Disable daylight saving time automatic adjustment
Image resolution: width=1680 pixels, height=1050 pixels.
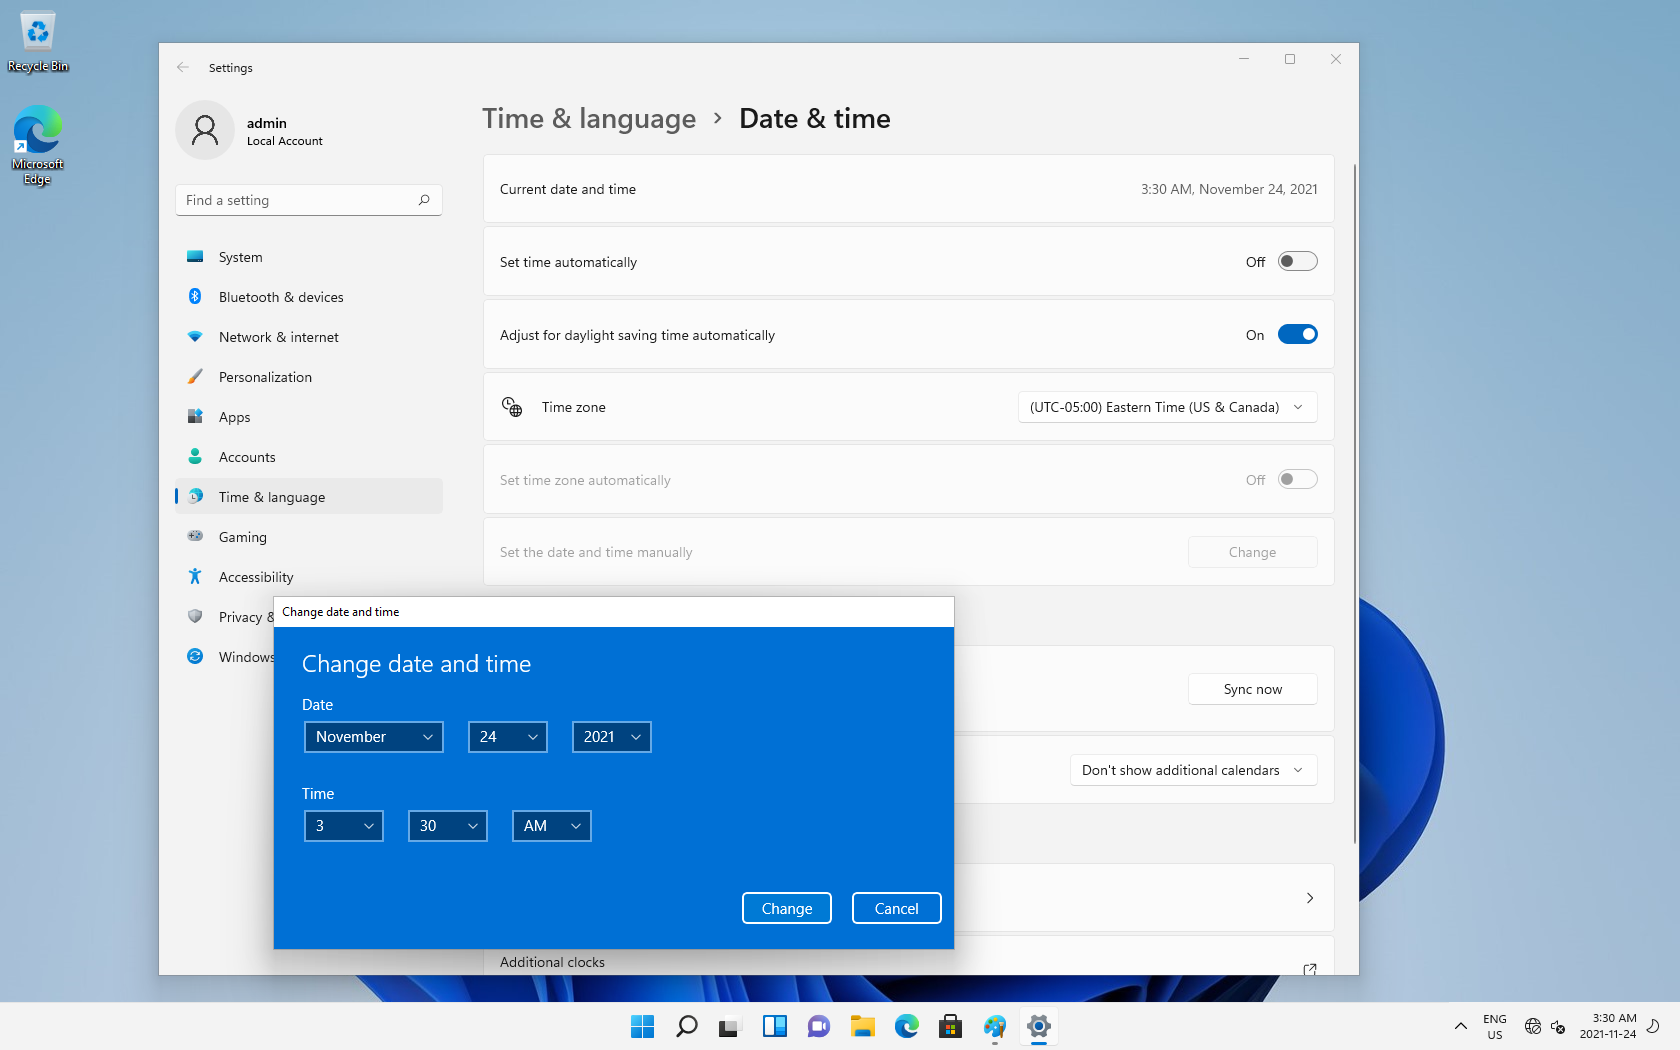coord(1297,335)
